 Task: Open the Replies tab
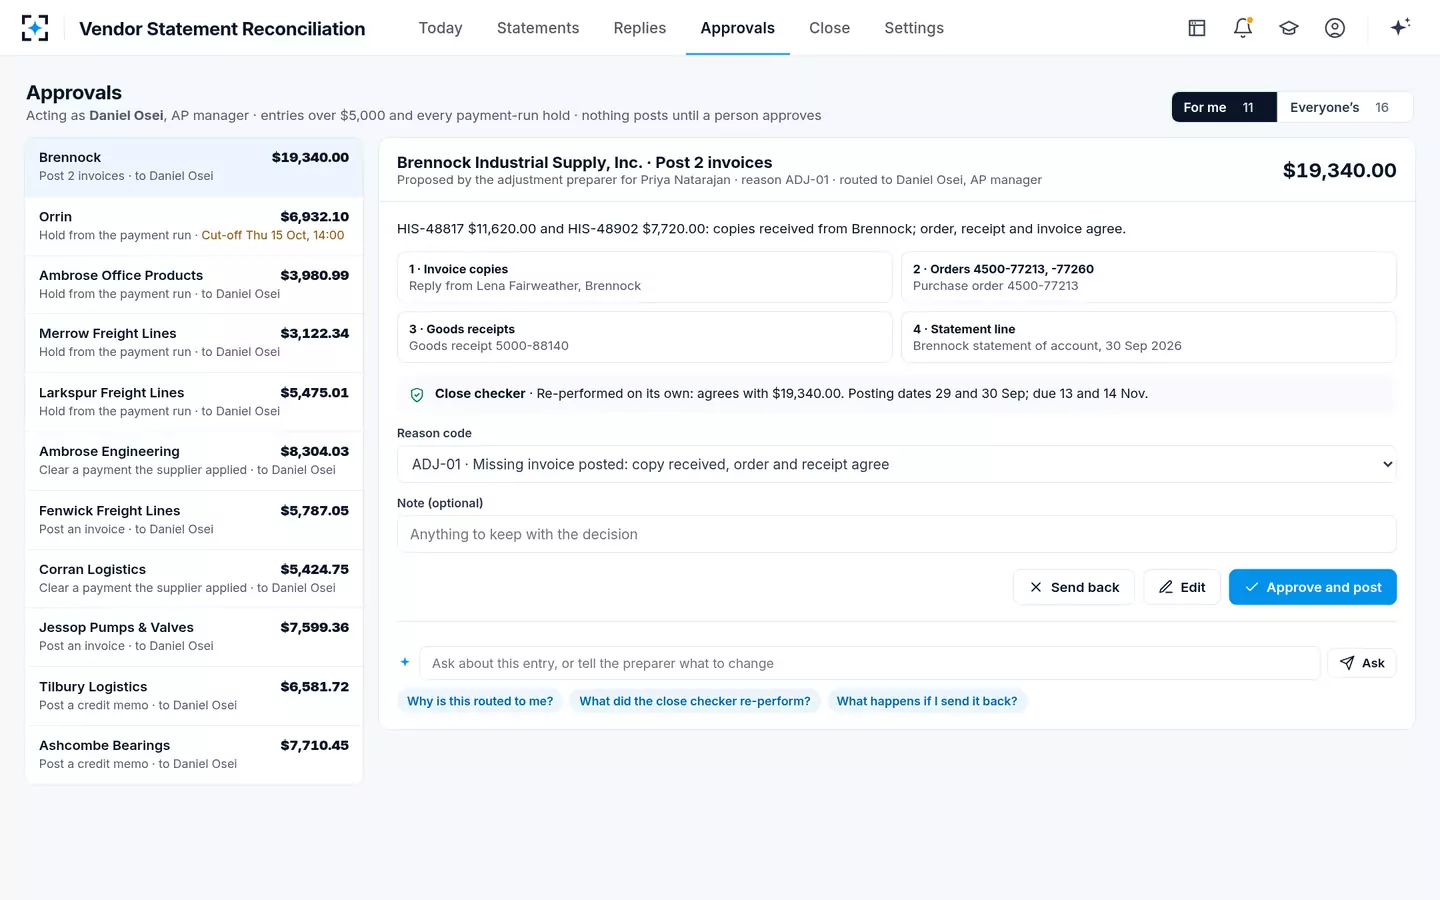[x=640, y=28]
